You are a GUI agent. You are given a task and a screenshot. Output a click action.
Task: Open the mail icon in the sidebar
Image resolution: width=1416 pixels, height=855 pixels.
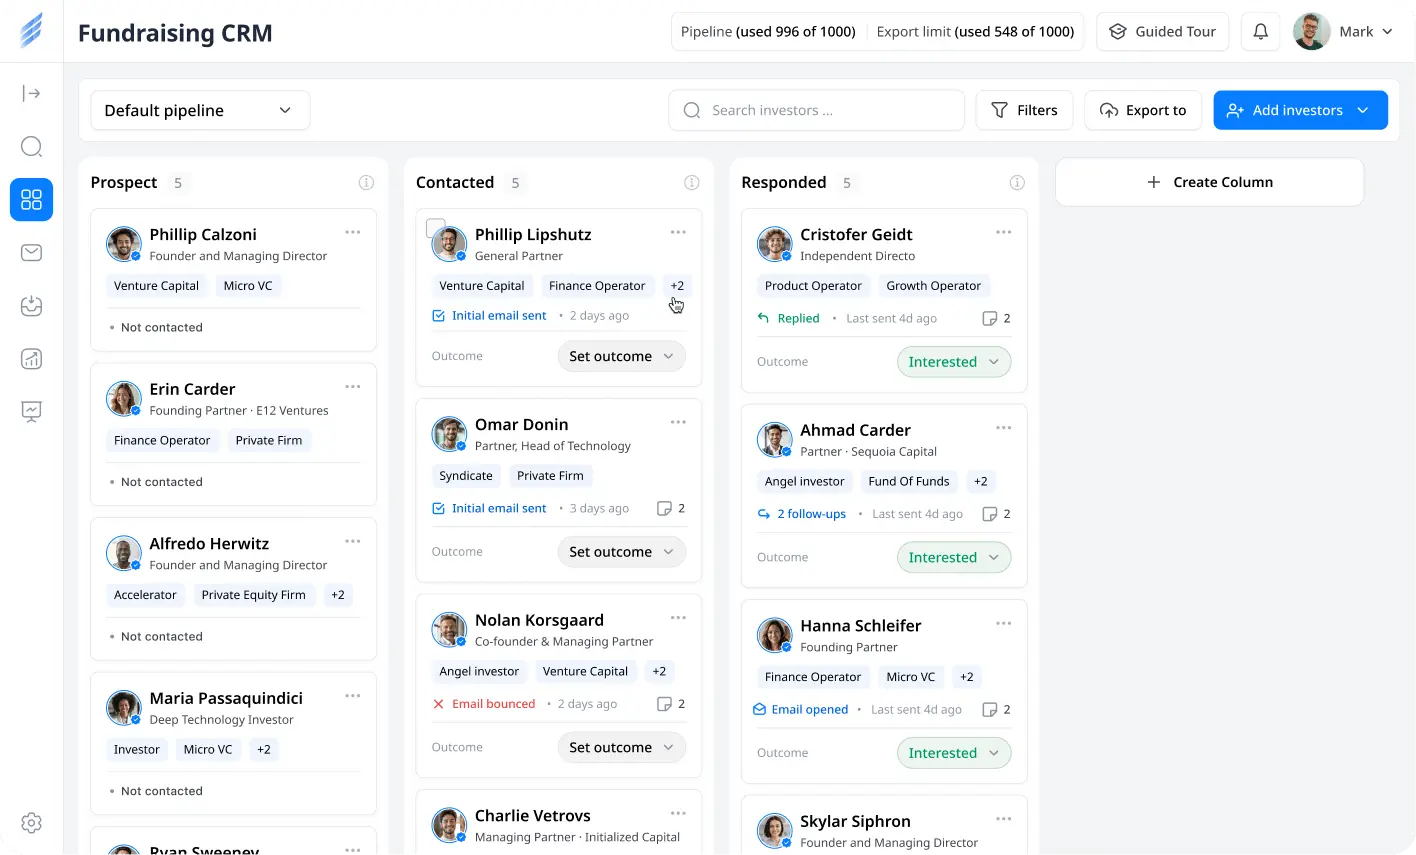pyautogui.click(x=31, y=253)
